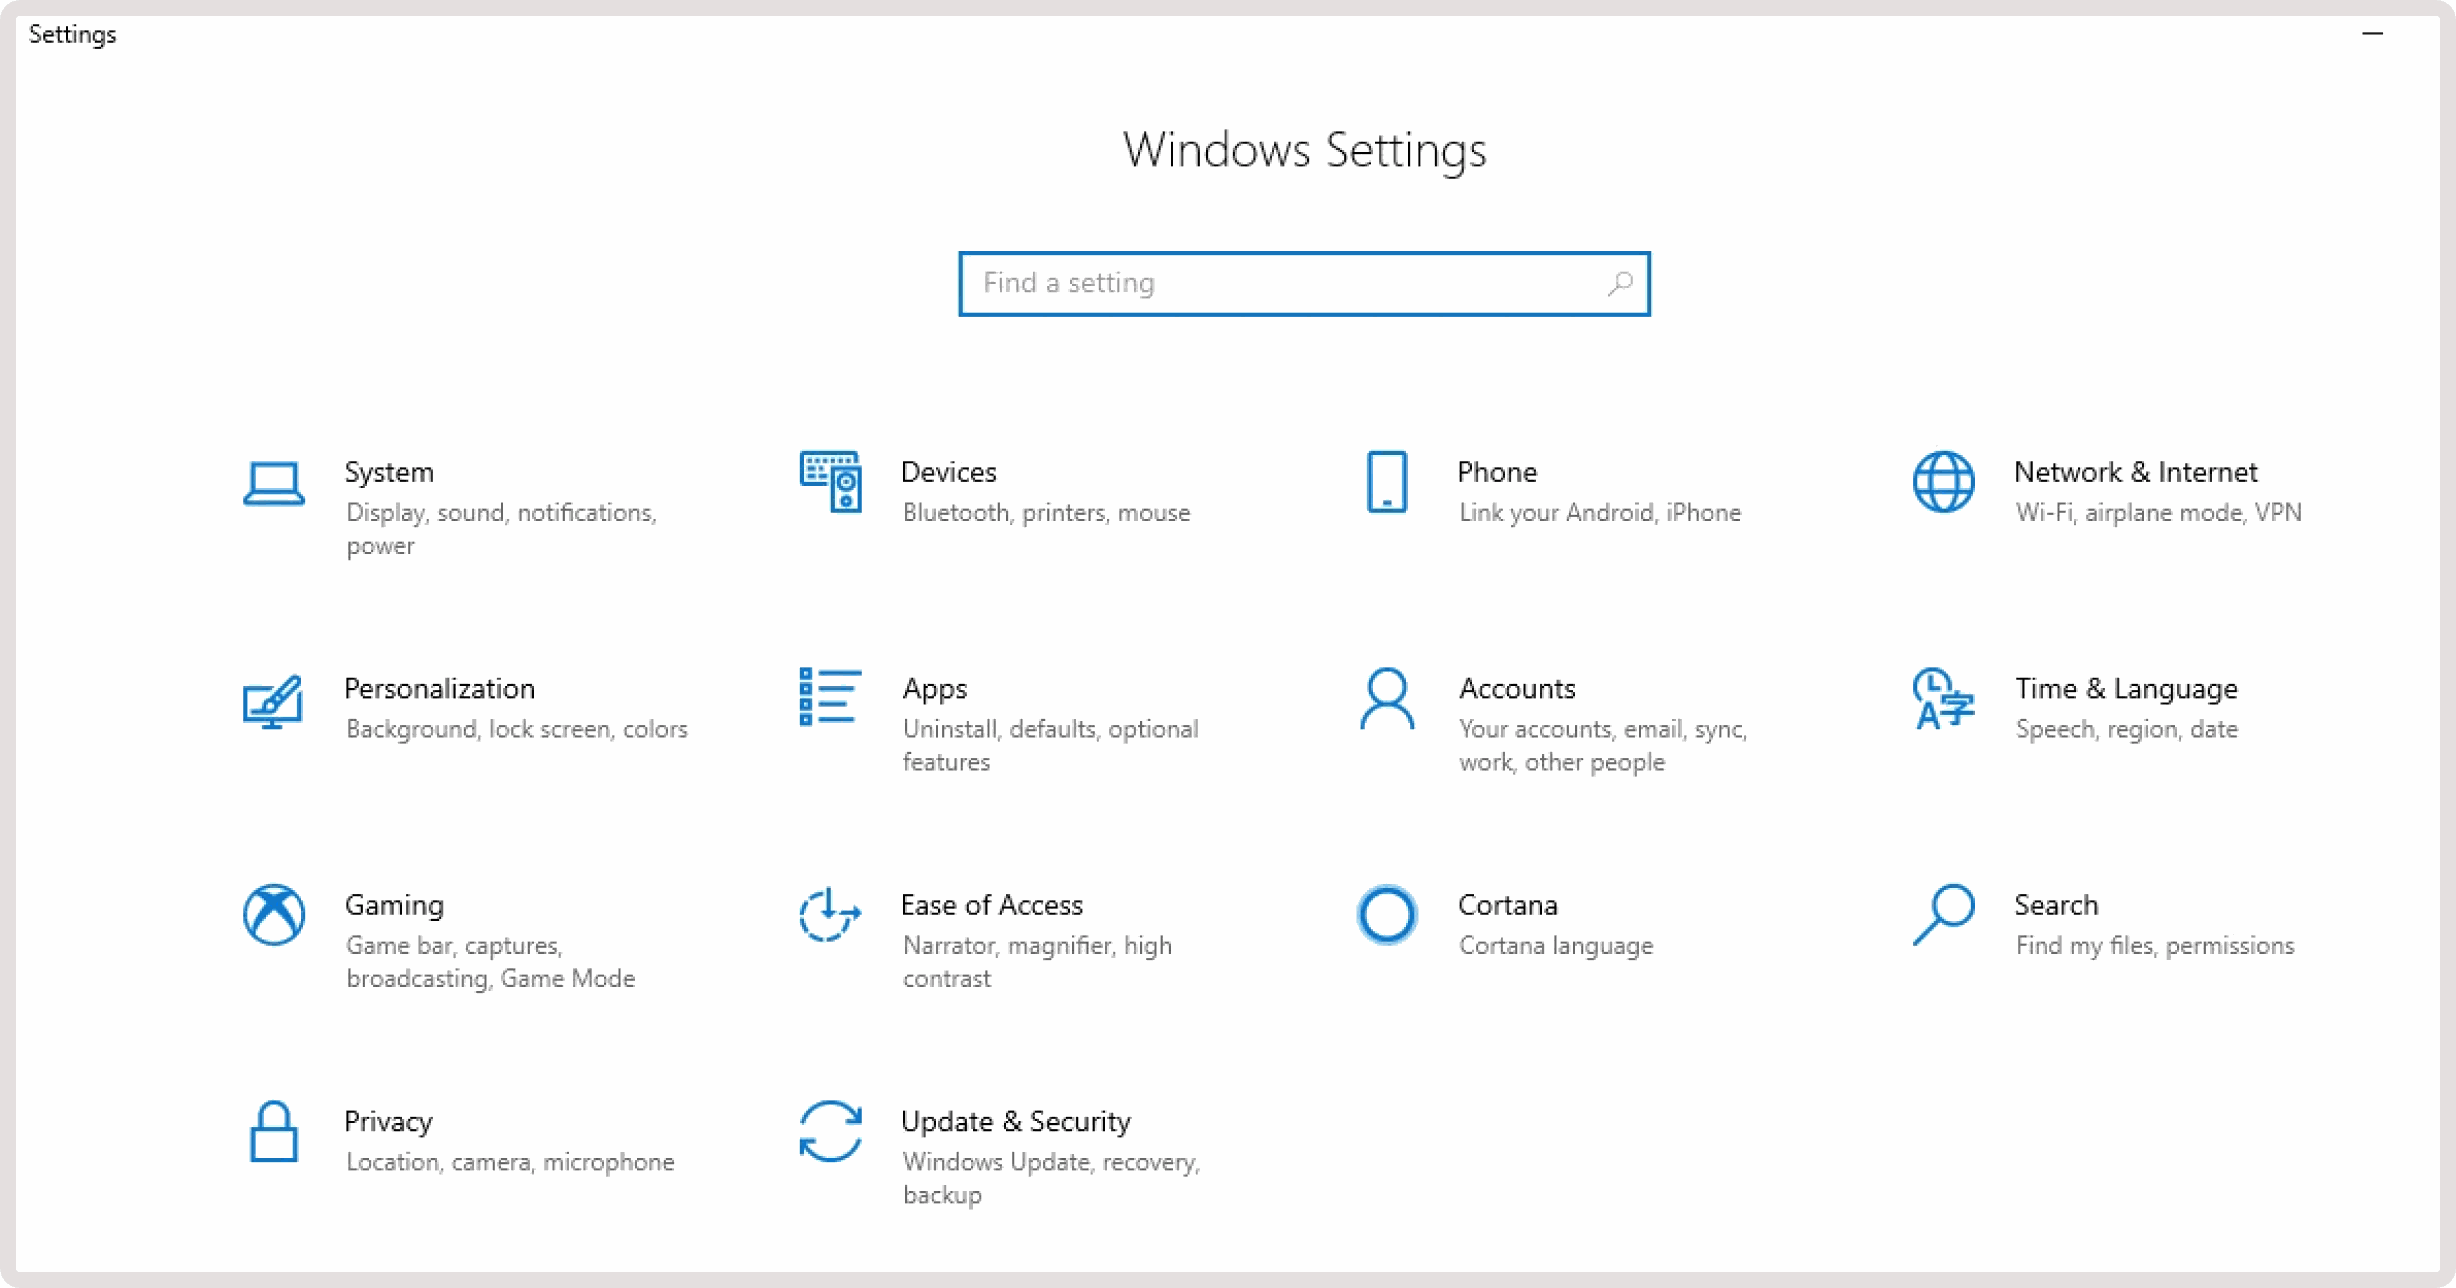Open Network & Internet title link
This screenshot has height=1288, width=2456.
point(2135,472)
